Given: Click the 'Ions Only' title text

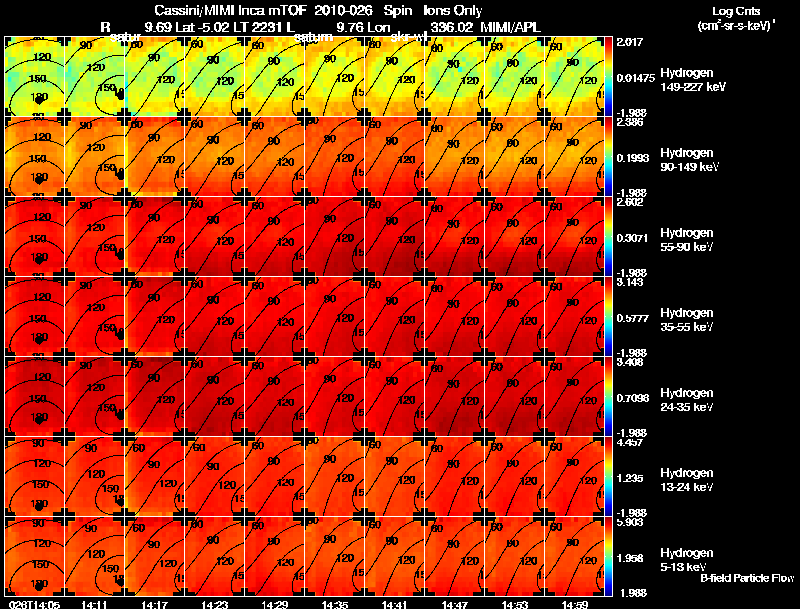Looking at the screenshot, I should (453, 11).
